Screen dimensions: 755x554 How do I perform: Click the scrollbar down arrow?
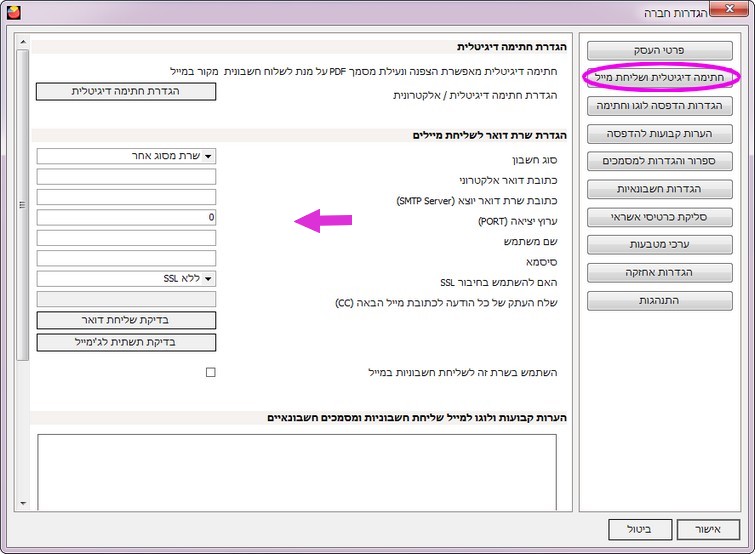pos(23,503)
